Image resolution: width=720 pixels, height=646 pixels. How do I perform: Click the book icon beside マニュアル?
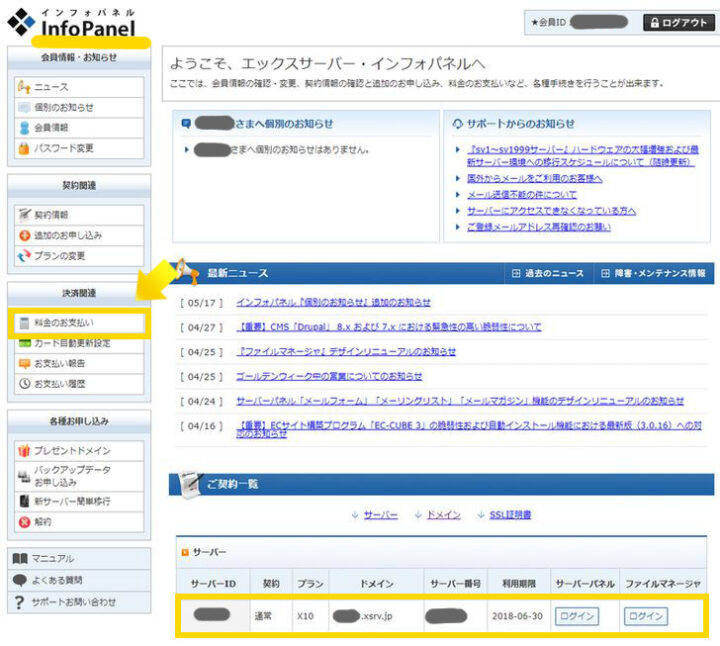pos(20,558)
